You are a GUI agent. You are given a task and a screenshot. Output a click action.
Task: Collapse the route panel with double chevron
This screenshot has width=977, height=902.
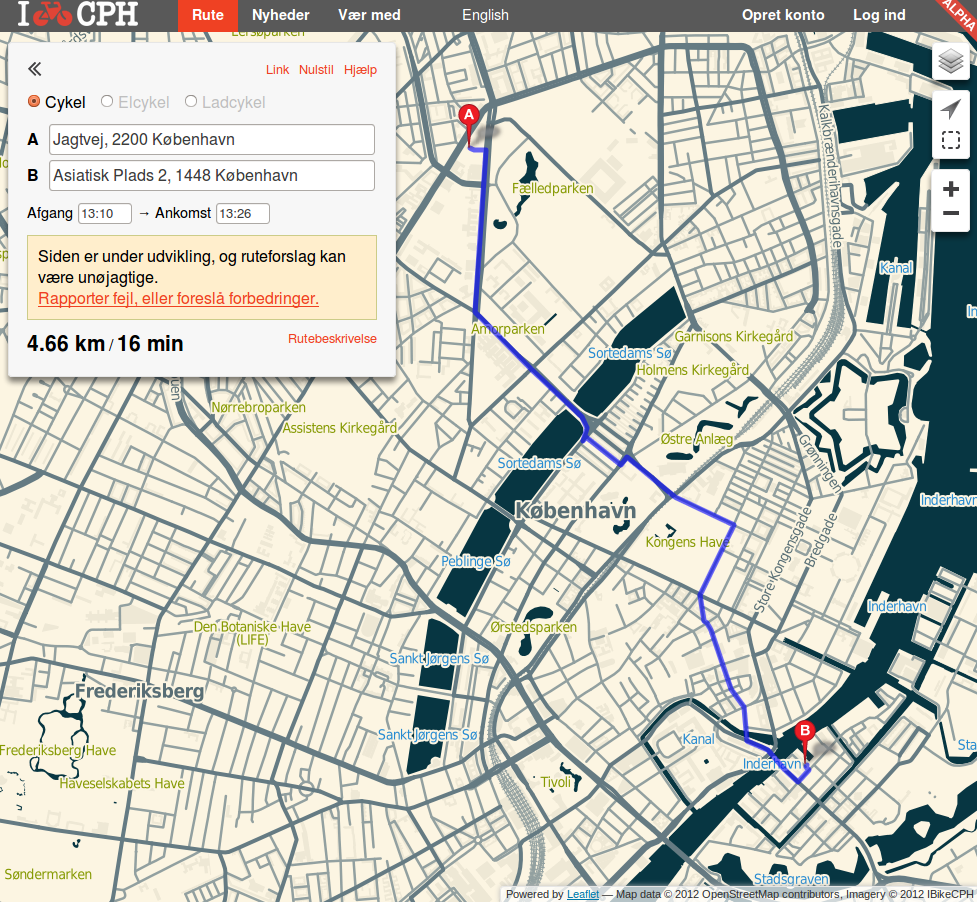pos(34,69)
